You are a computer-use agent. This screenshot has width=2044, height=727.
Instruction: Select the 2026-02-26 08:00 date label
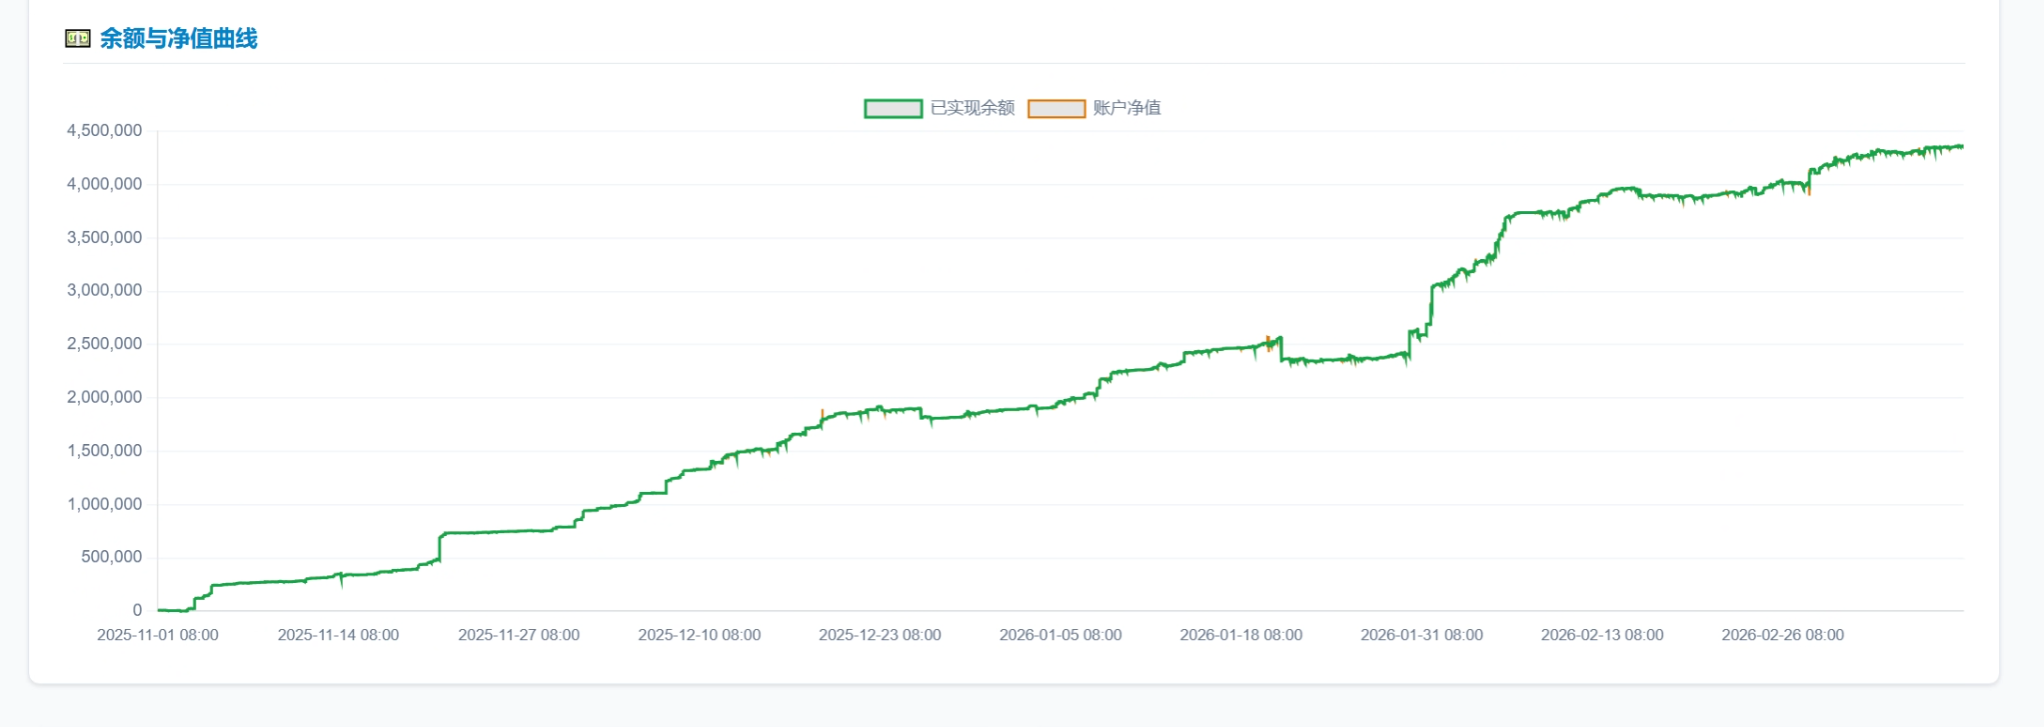(x=1782, y=635)
